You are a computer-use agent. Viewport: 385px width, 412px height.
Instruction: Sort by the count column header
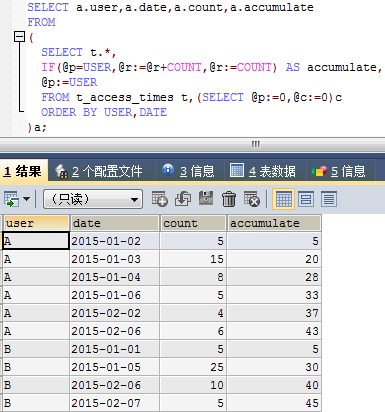pyautogui.click(x=193, y=223)
